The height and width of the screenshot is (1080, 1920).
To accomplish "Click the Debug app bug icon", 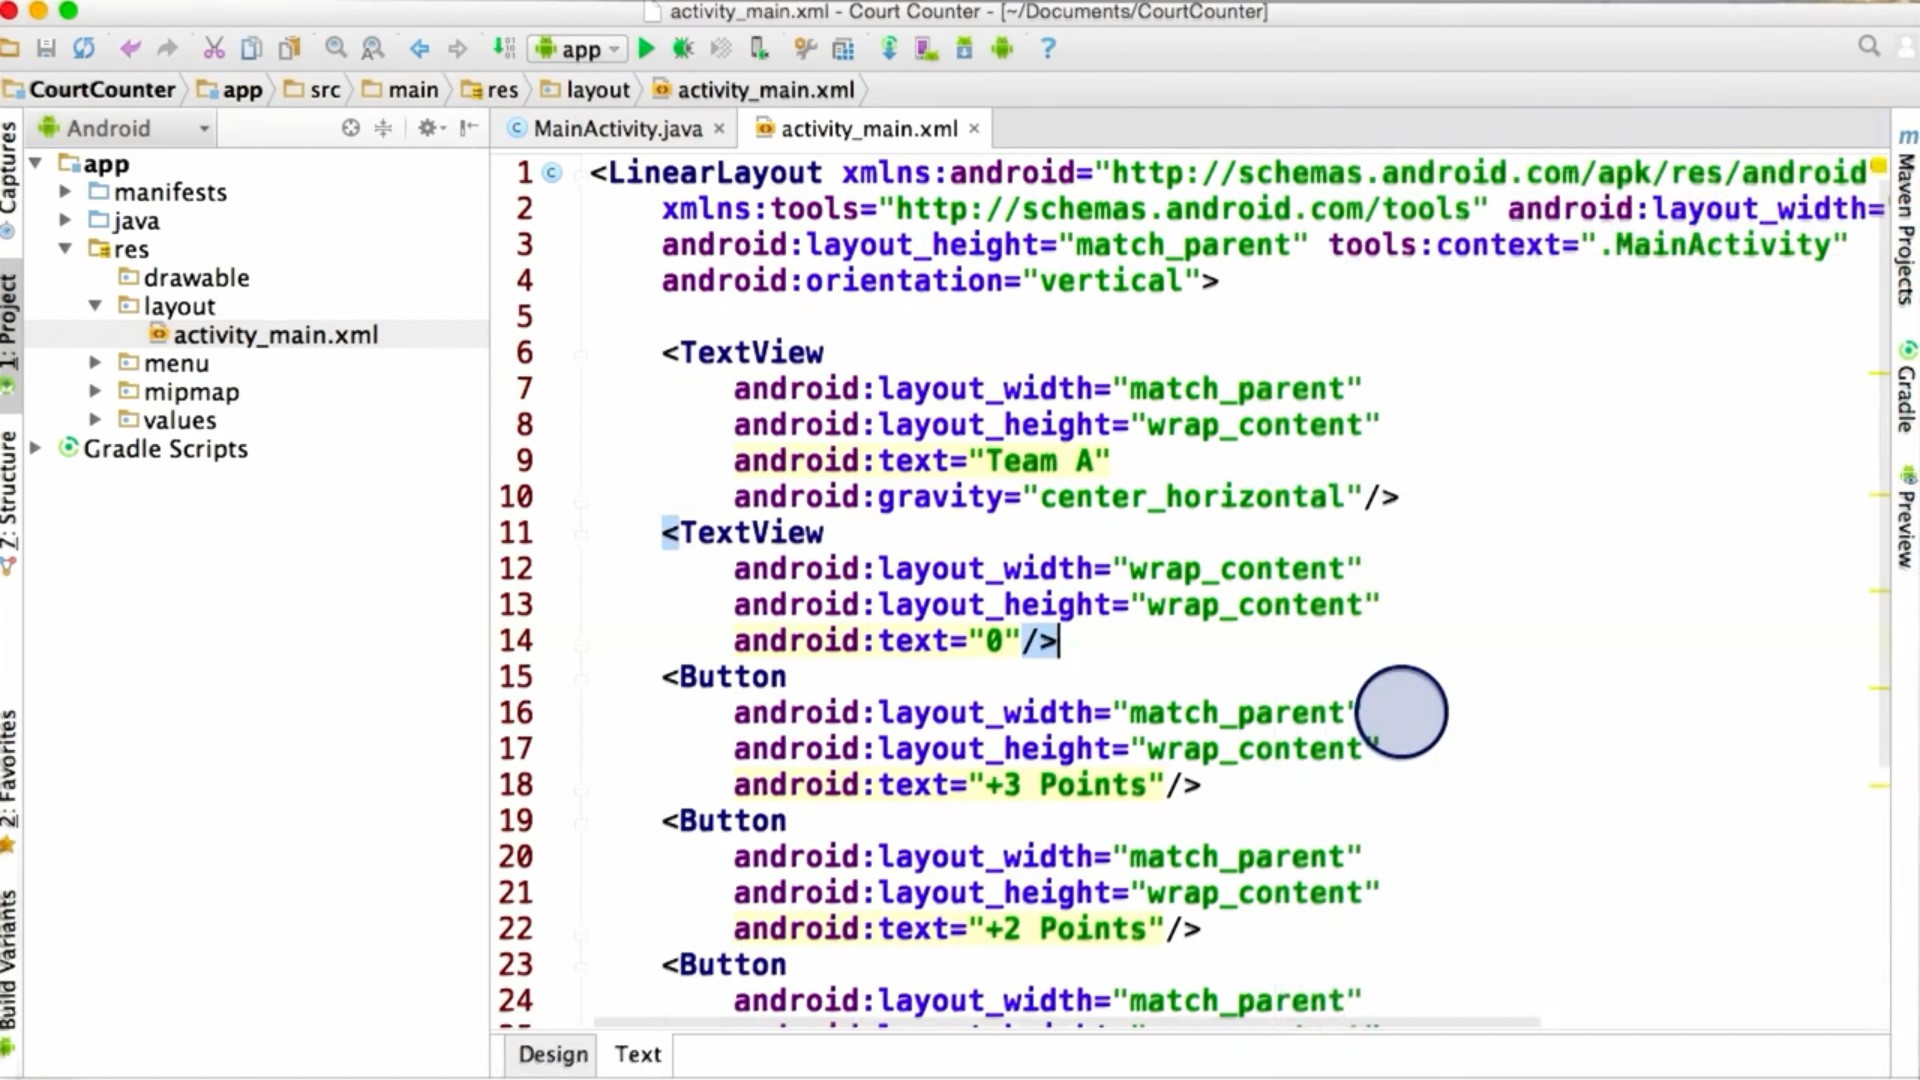I will tap(683, 48).
